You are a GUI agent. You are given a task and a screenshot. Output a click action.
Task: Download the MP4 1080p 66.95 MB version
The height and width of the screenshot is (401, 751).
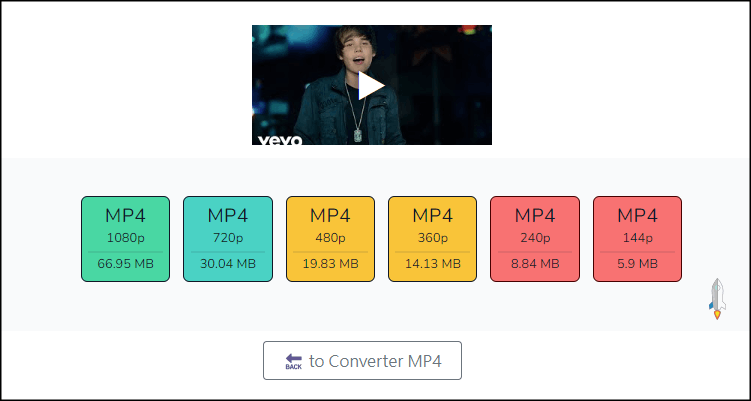pyautogui.click(x=125, y=239)
